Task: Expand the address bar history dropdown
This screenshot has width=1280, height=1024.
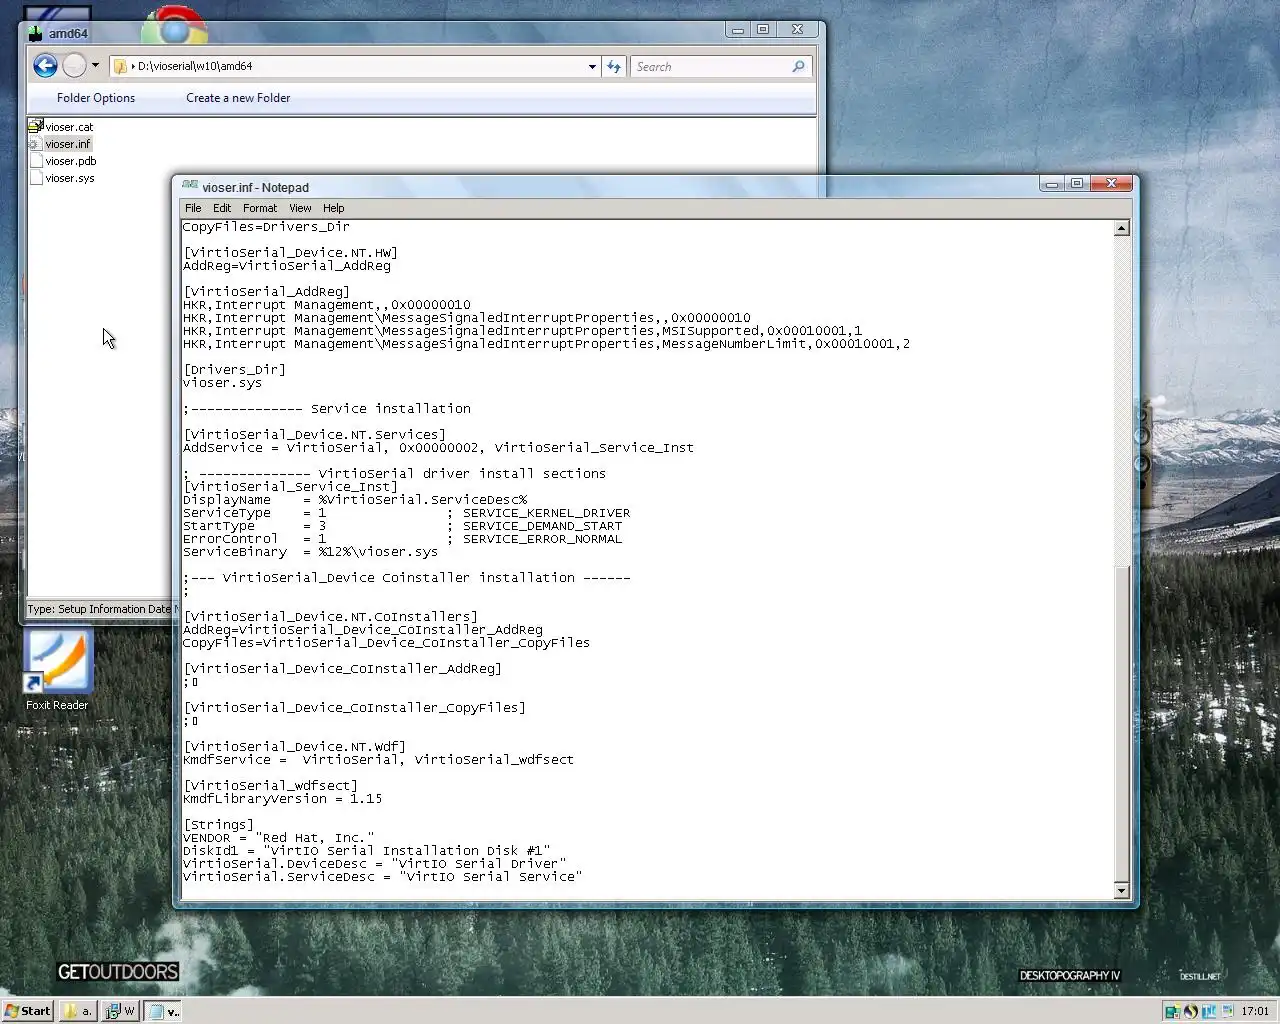Action: pyautogui.click(x=592, y=67)
